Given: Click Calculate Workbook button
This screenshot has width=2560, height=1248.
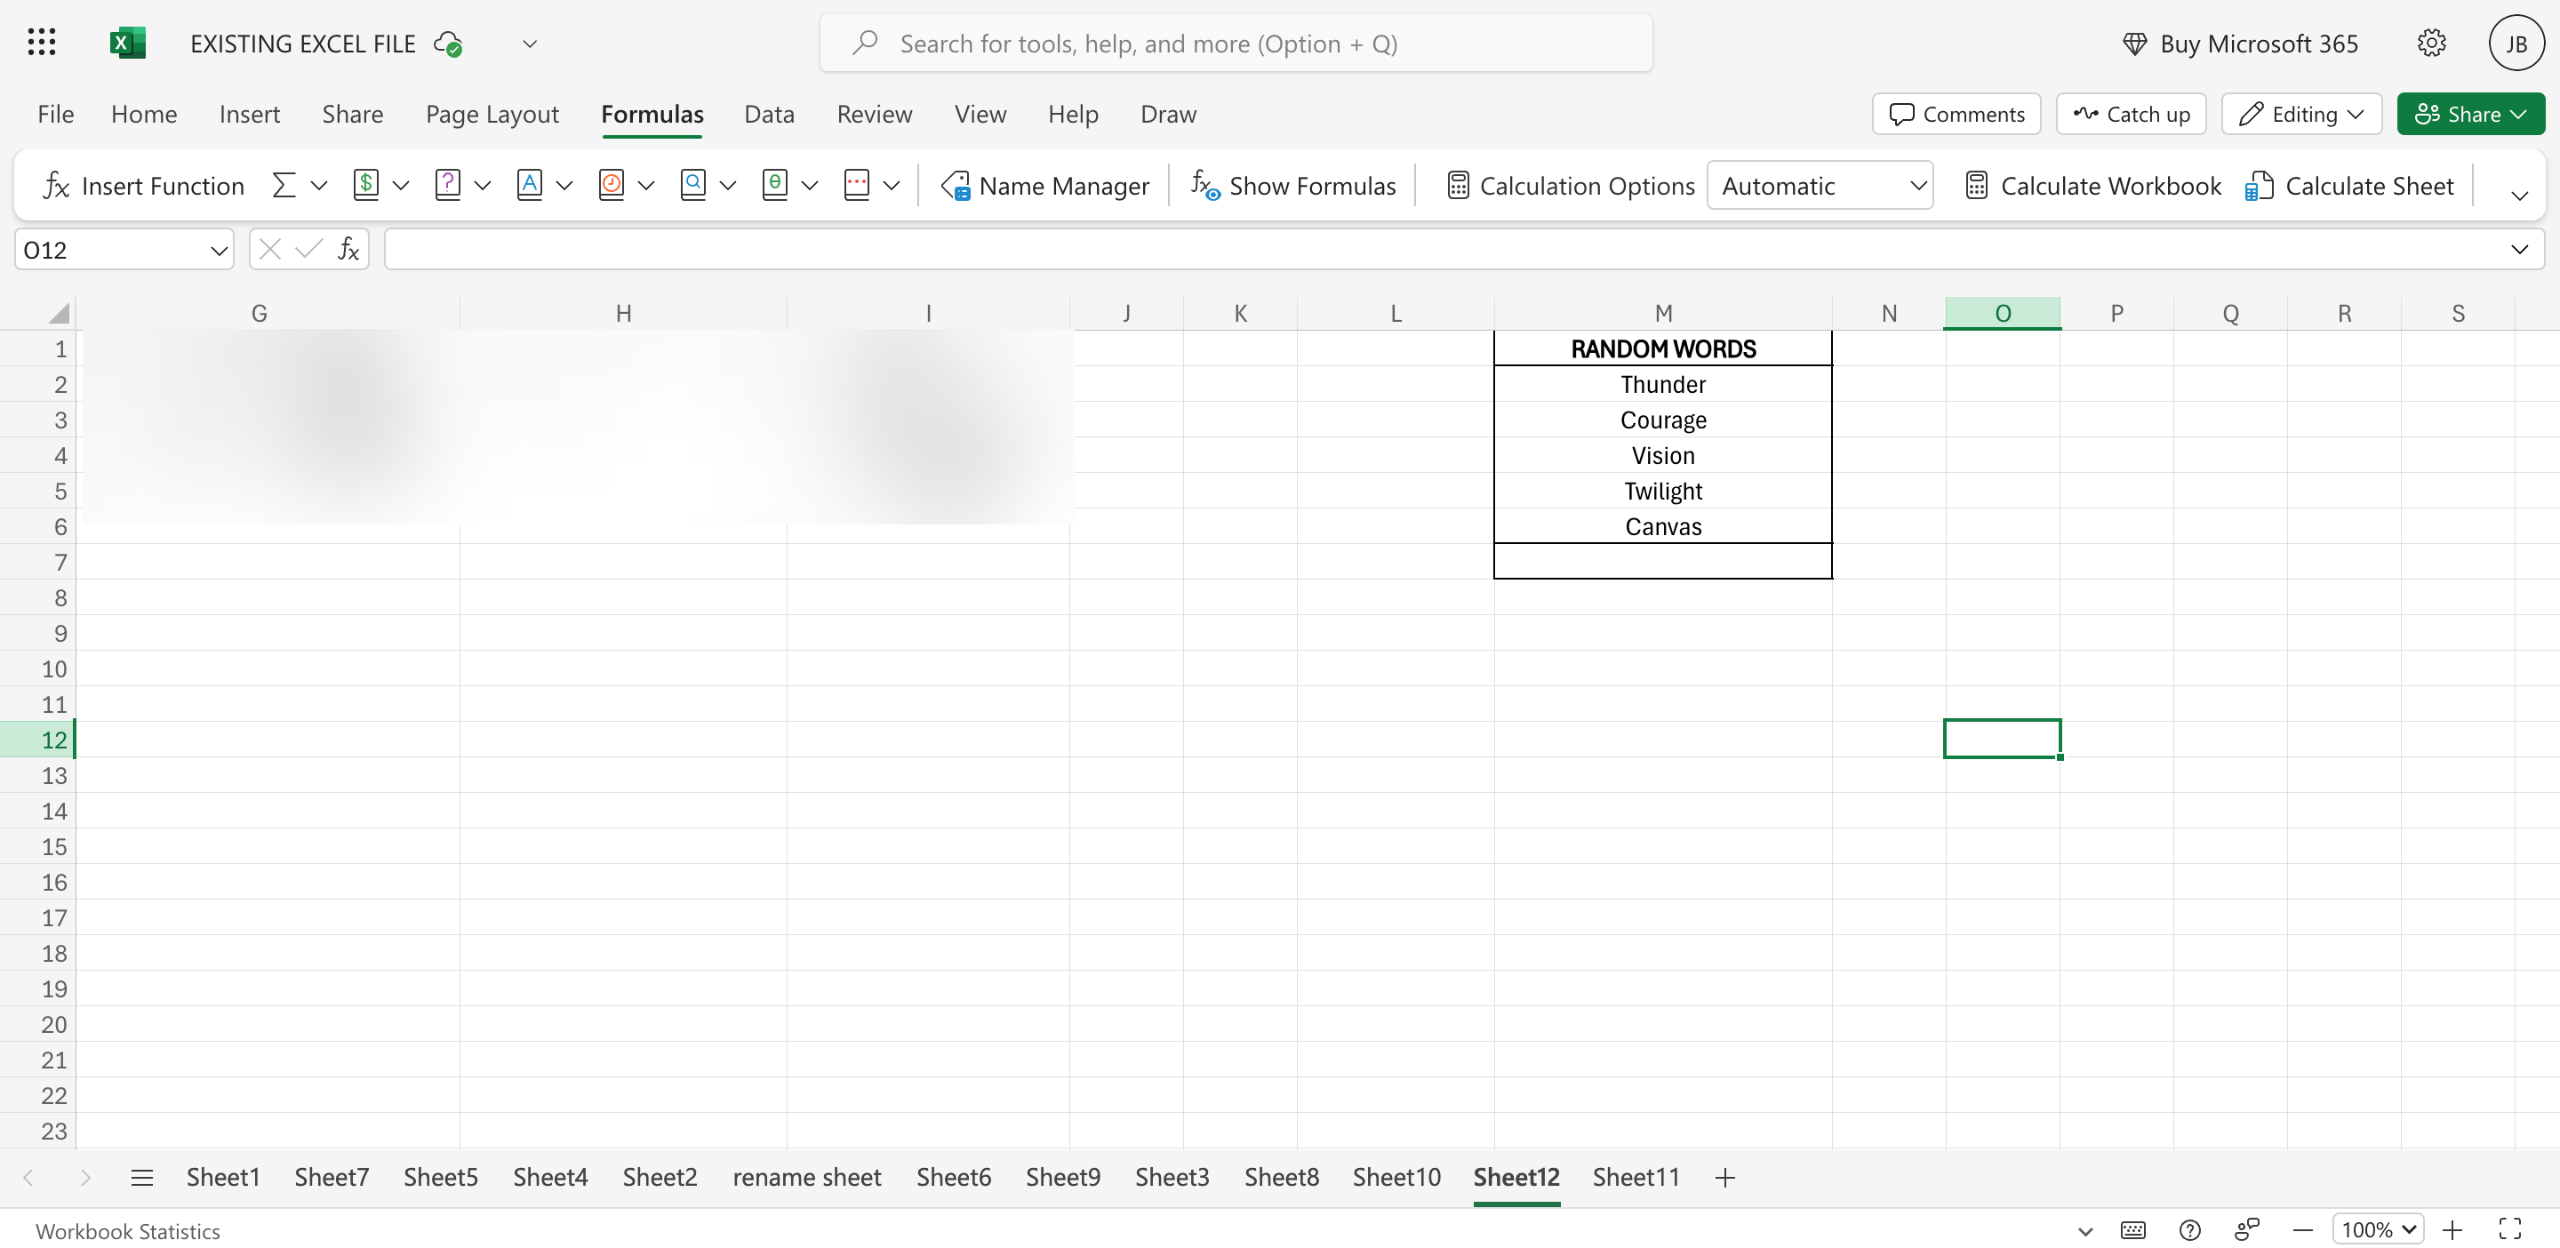Looking at the screenshot, I should point(2093,186).
